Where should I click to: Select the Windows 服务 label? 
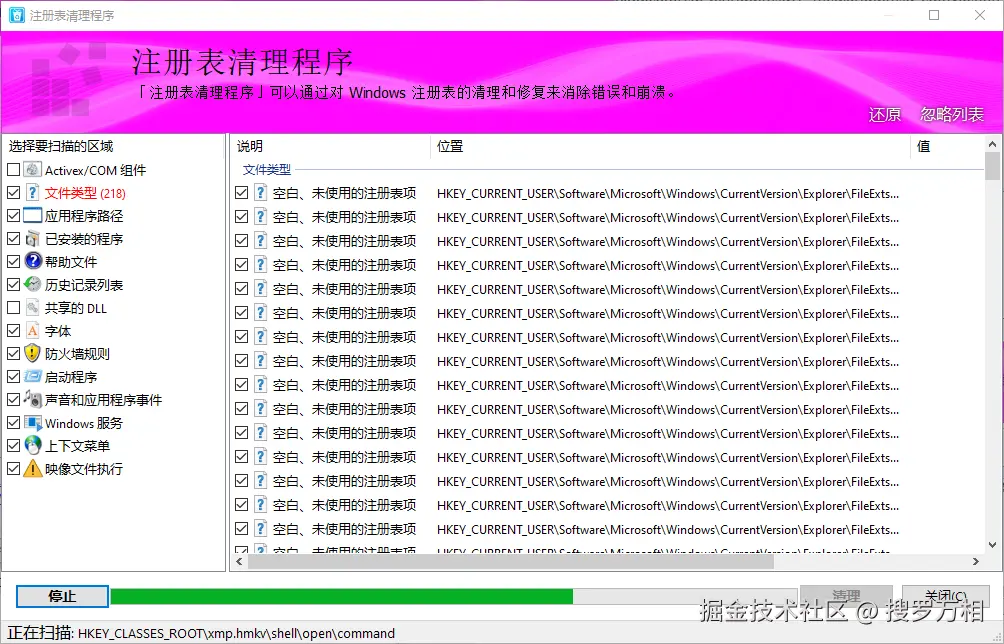tap(83, 423)
